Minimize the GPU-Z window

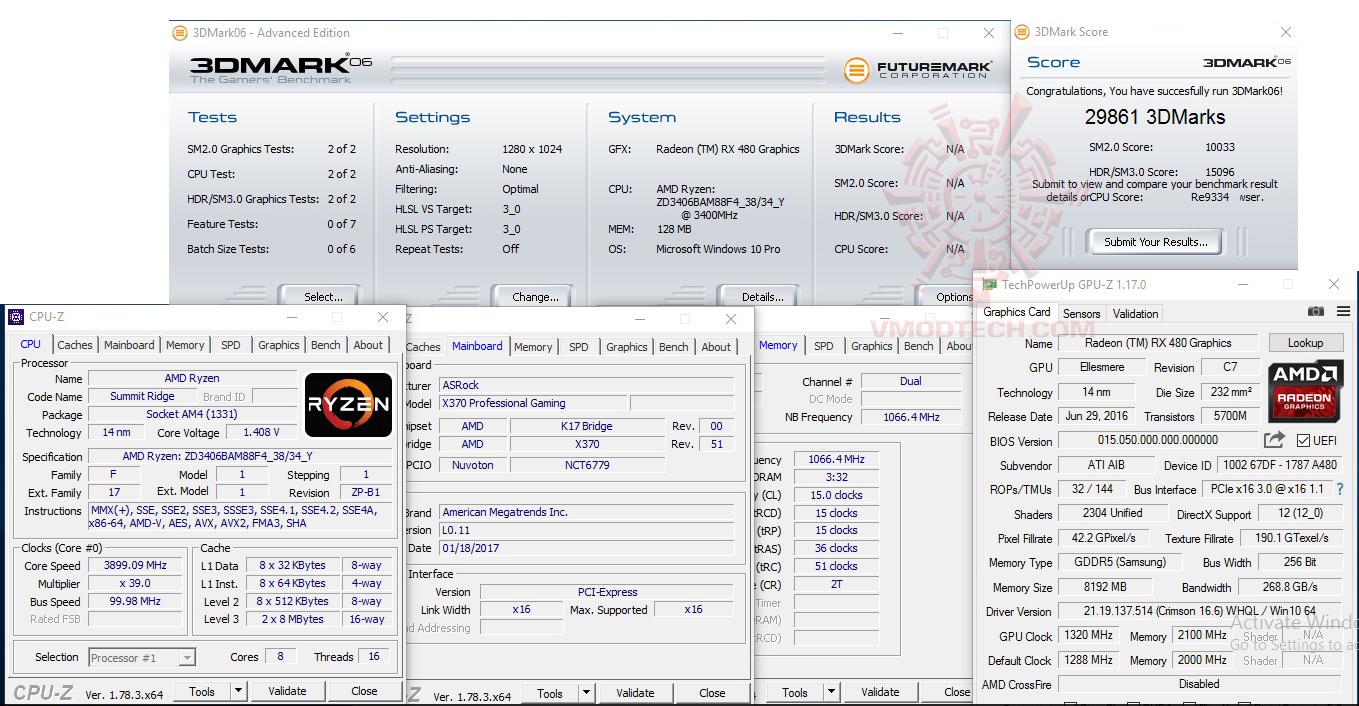[x=1242, y=285]
